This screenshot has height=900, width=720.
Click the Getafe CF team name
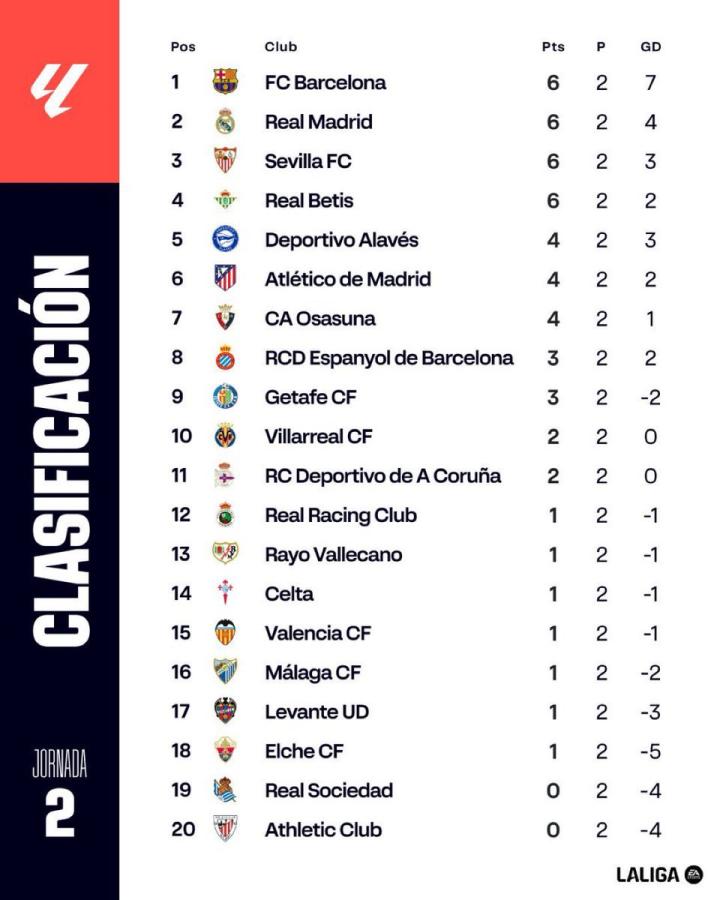click(311, 397)
